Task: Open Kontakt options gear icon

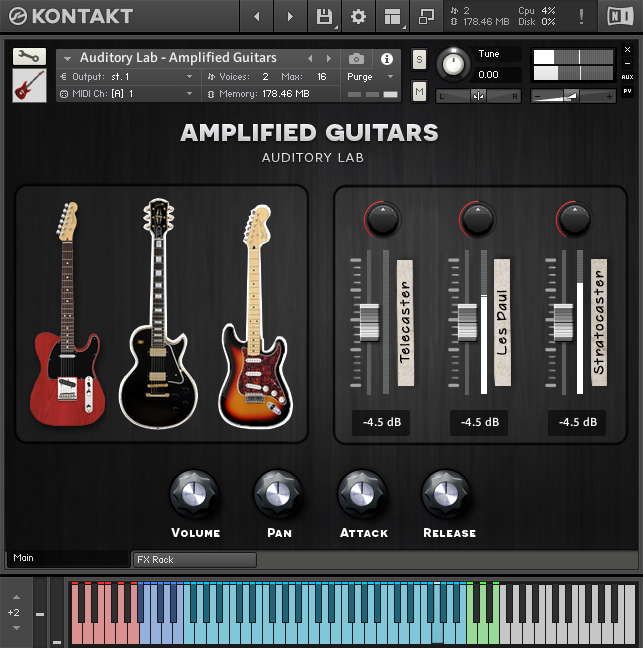Action: [358, 17]
